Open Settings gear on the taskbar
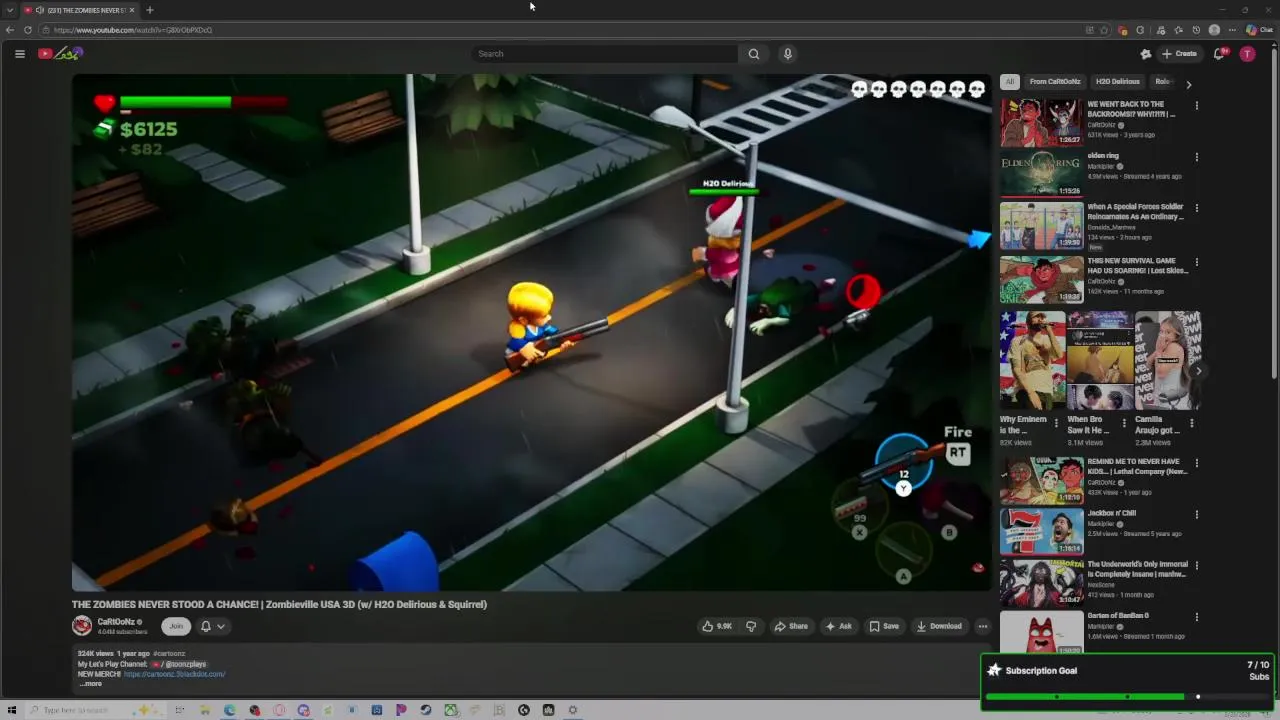This screenshot has width=1280, height=720. (573, 710)
